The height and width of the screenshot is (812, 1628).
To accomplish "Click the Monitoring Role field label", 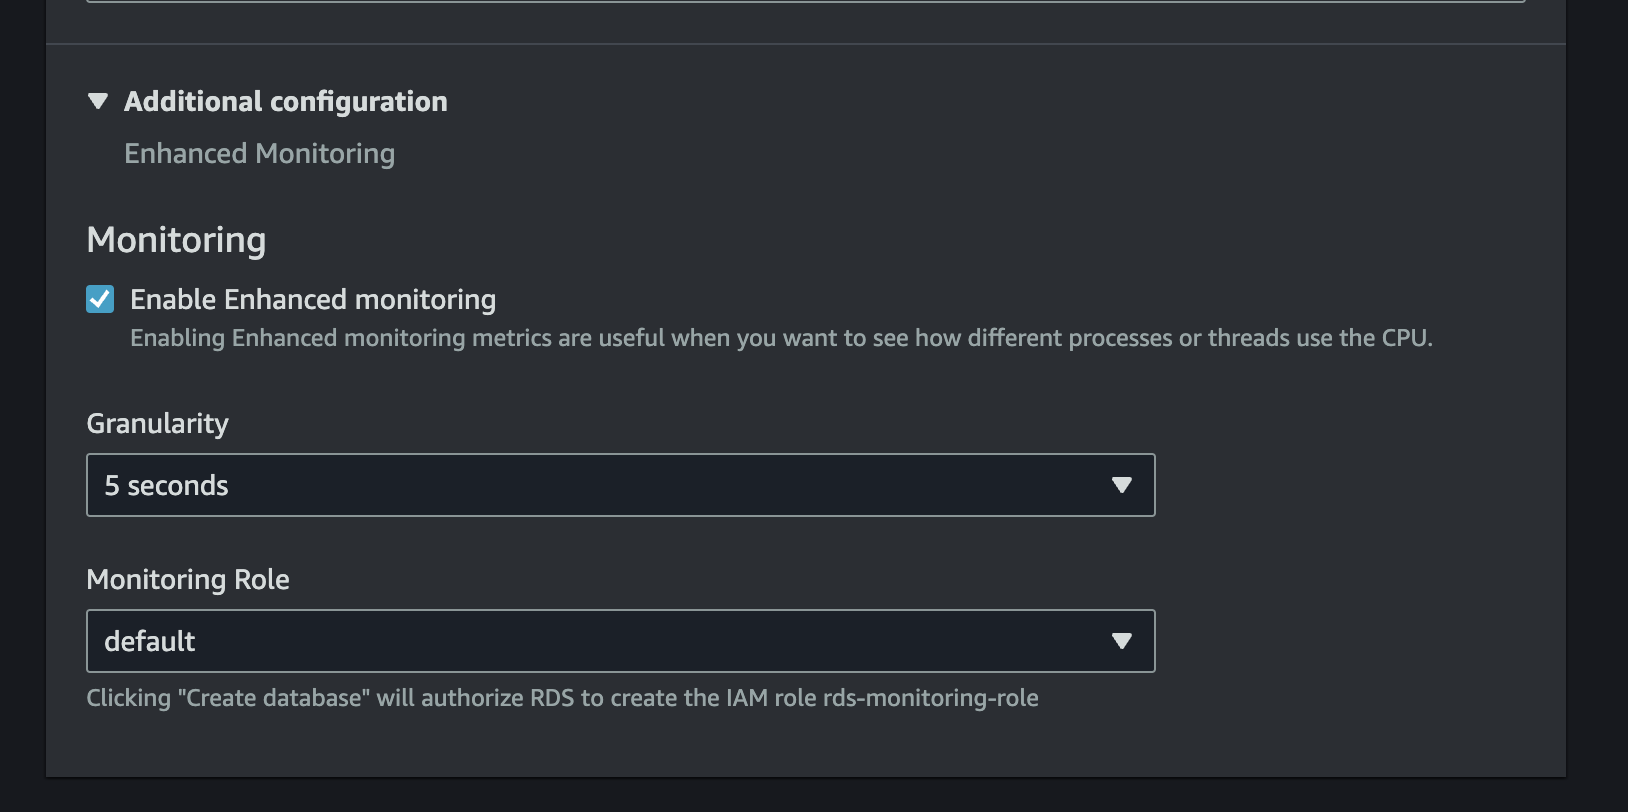I will [188, 579].
